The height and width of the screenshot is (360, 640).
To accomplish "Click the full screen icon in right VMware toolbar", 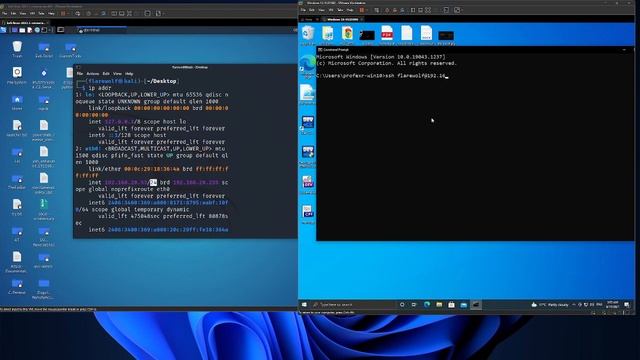I will [428, 10].
